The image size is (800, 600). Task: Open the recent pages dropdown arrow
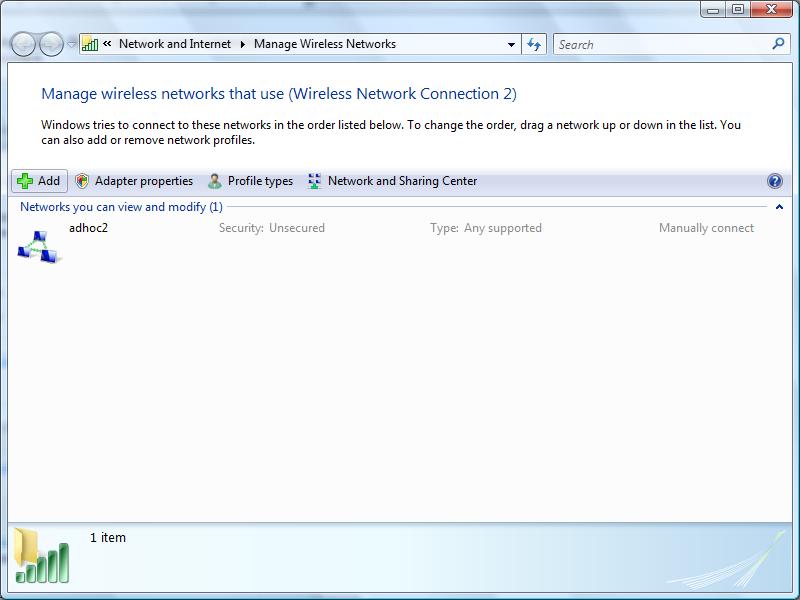(71, 44)
